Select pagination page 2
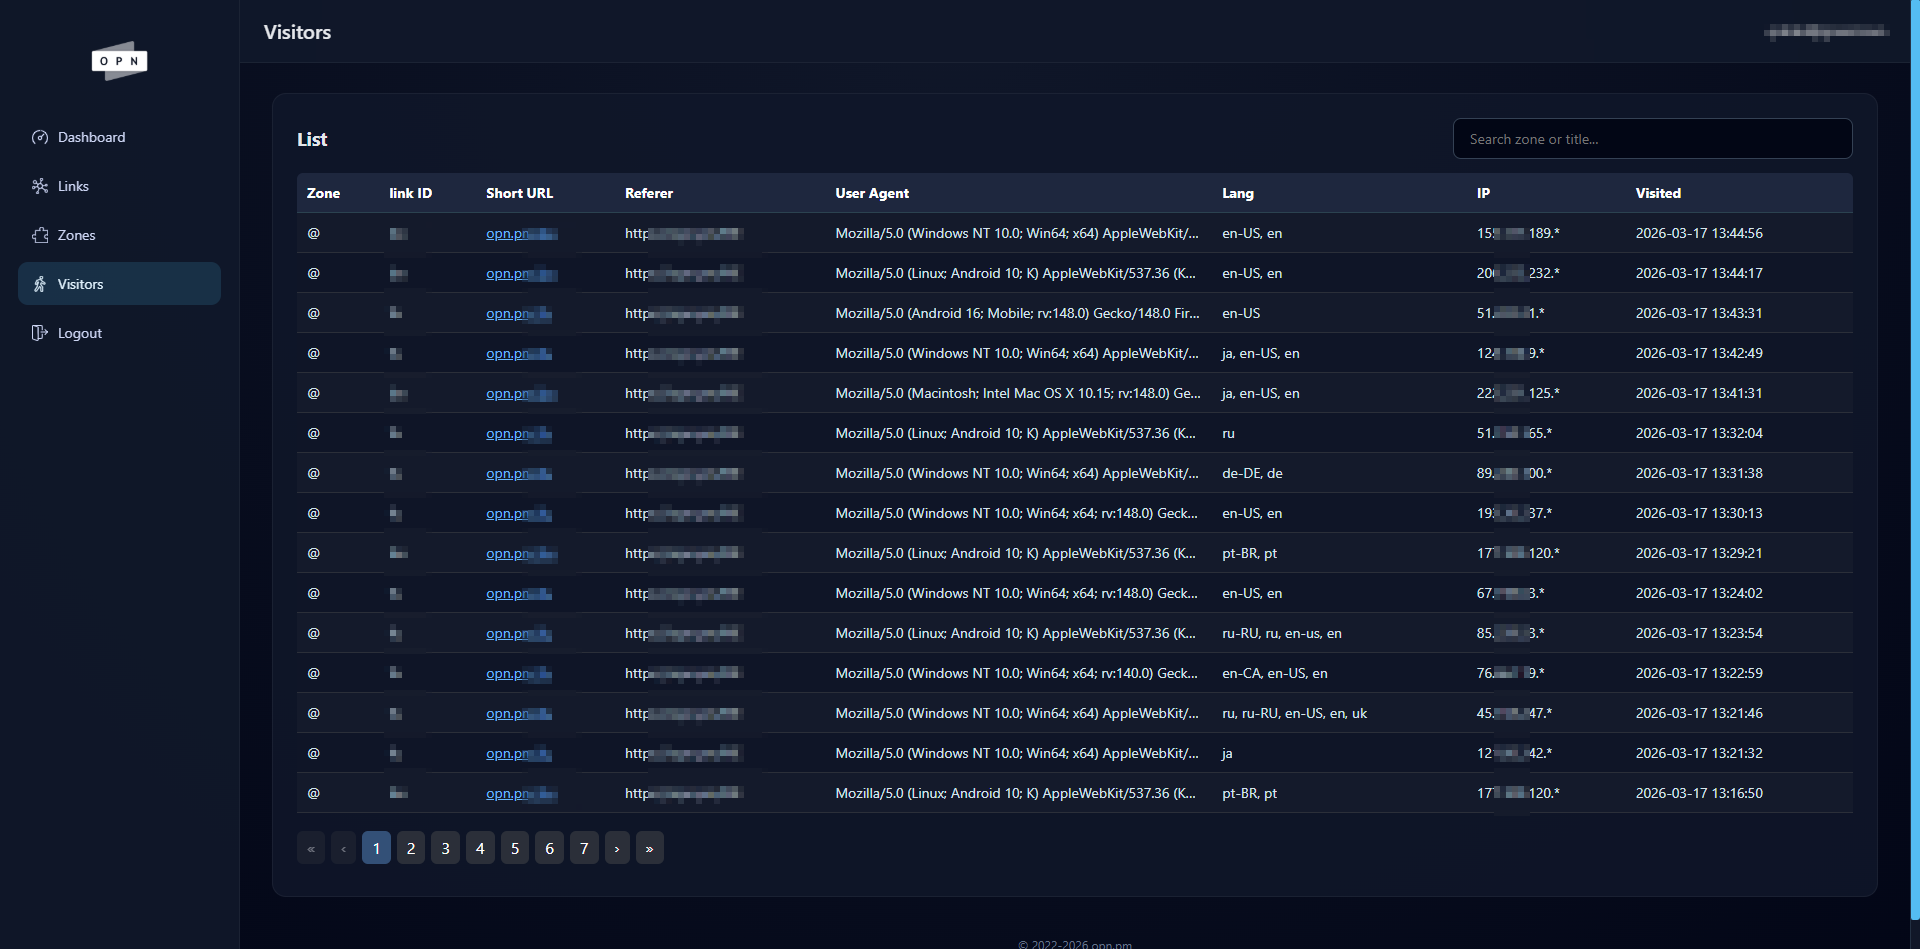1920x949 pixels. pyautogui.click(x=411, y=848)
